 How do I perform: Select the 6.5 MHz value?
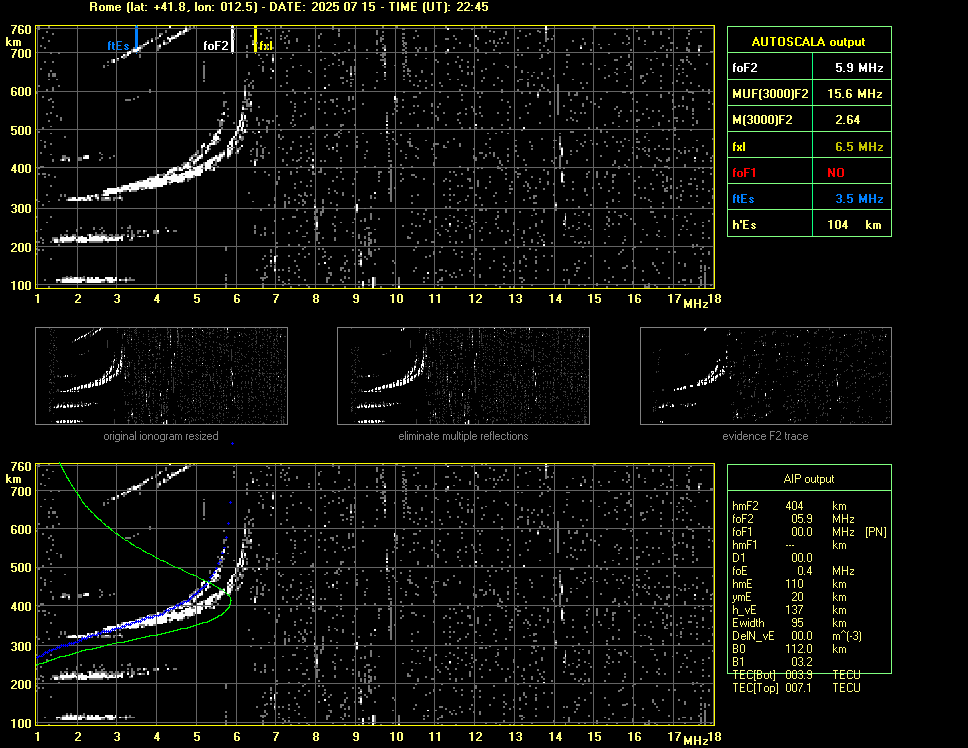859,147
